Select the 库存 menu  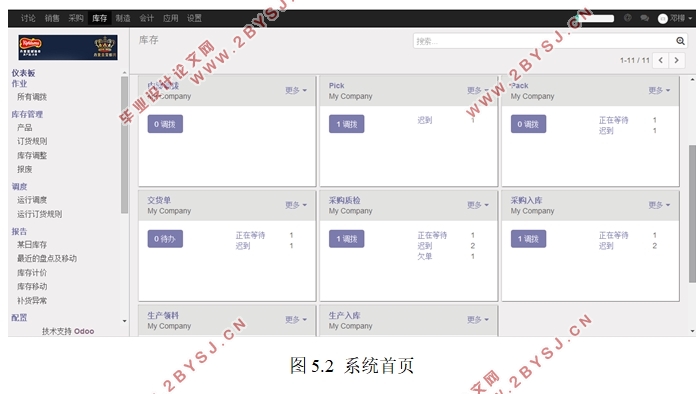(99, 18)
